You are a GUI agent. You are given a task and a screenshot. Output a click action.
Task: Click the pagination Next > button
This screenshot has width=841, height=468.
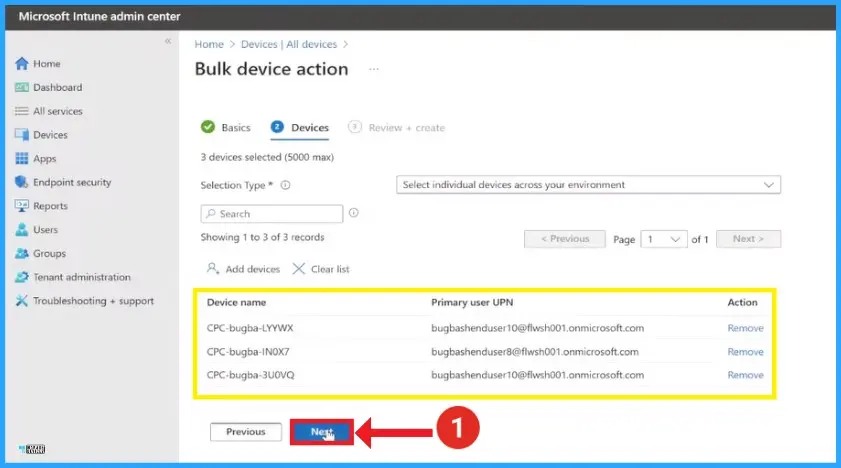[748, 239]
